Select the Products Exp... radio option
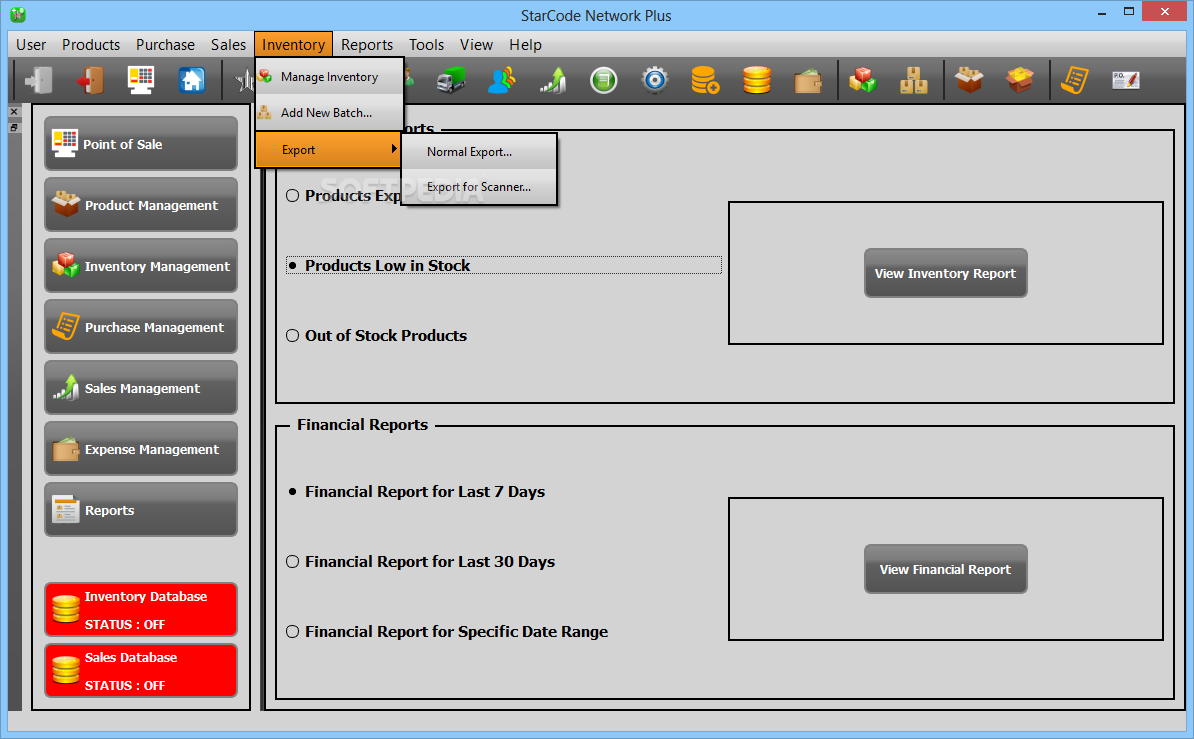This screenshot has width=1194, height=739. pyautogui.click(x=292, y=196)
